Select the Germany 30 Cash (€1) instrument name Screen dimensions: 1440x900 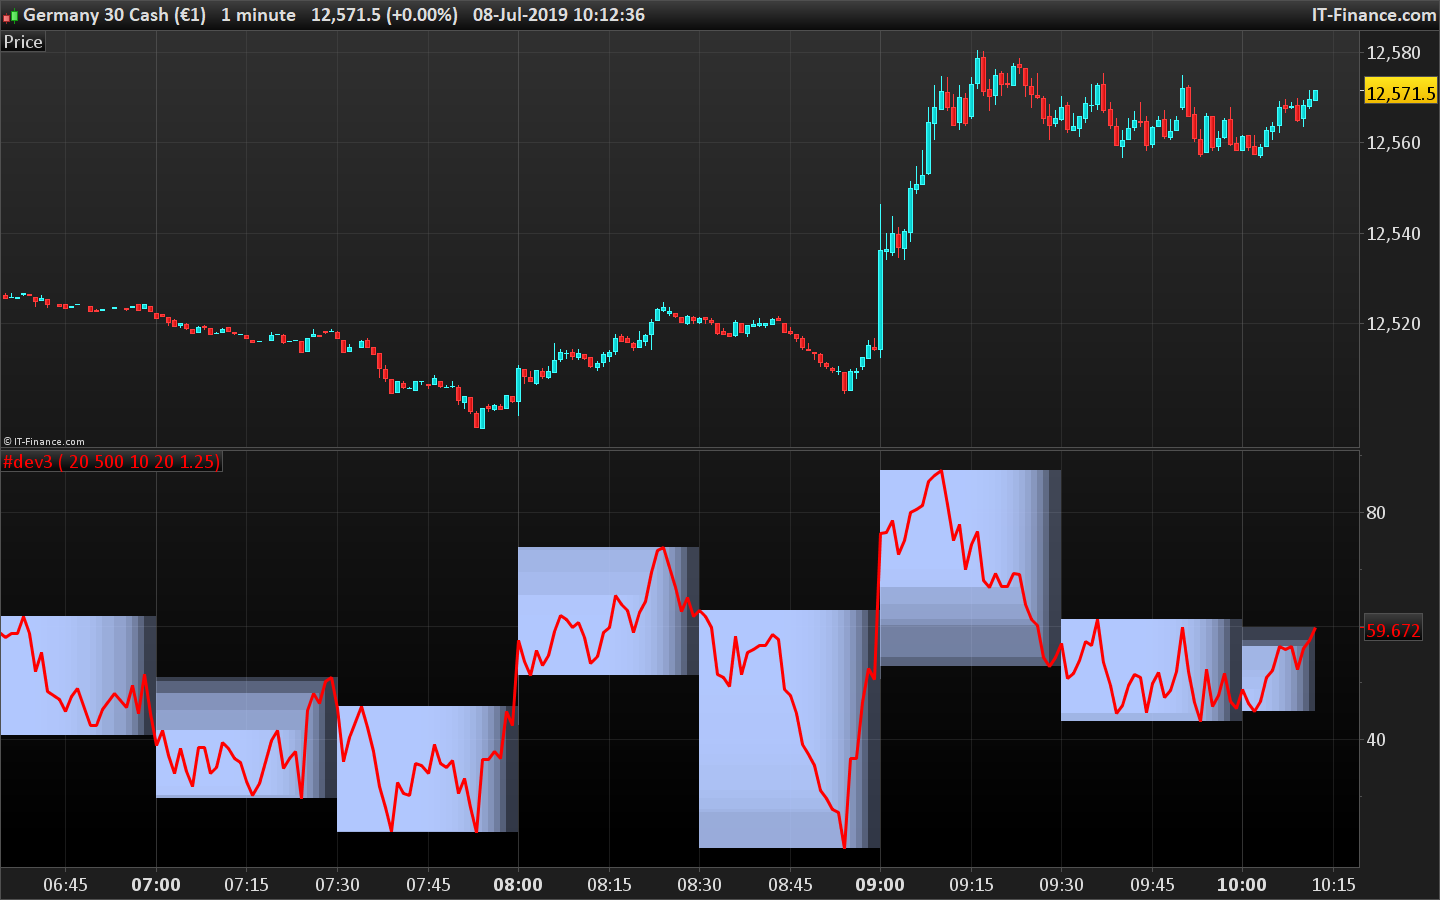(x=114, y=15)
